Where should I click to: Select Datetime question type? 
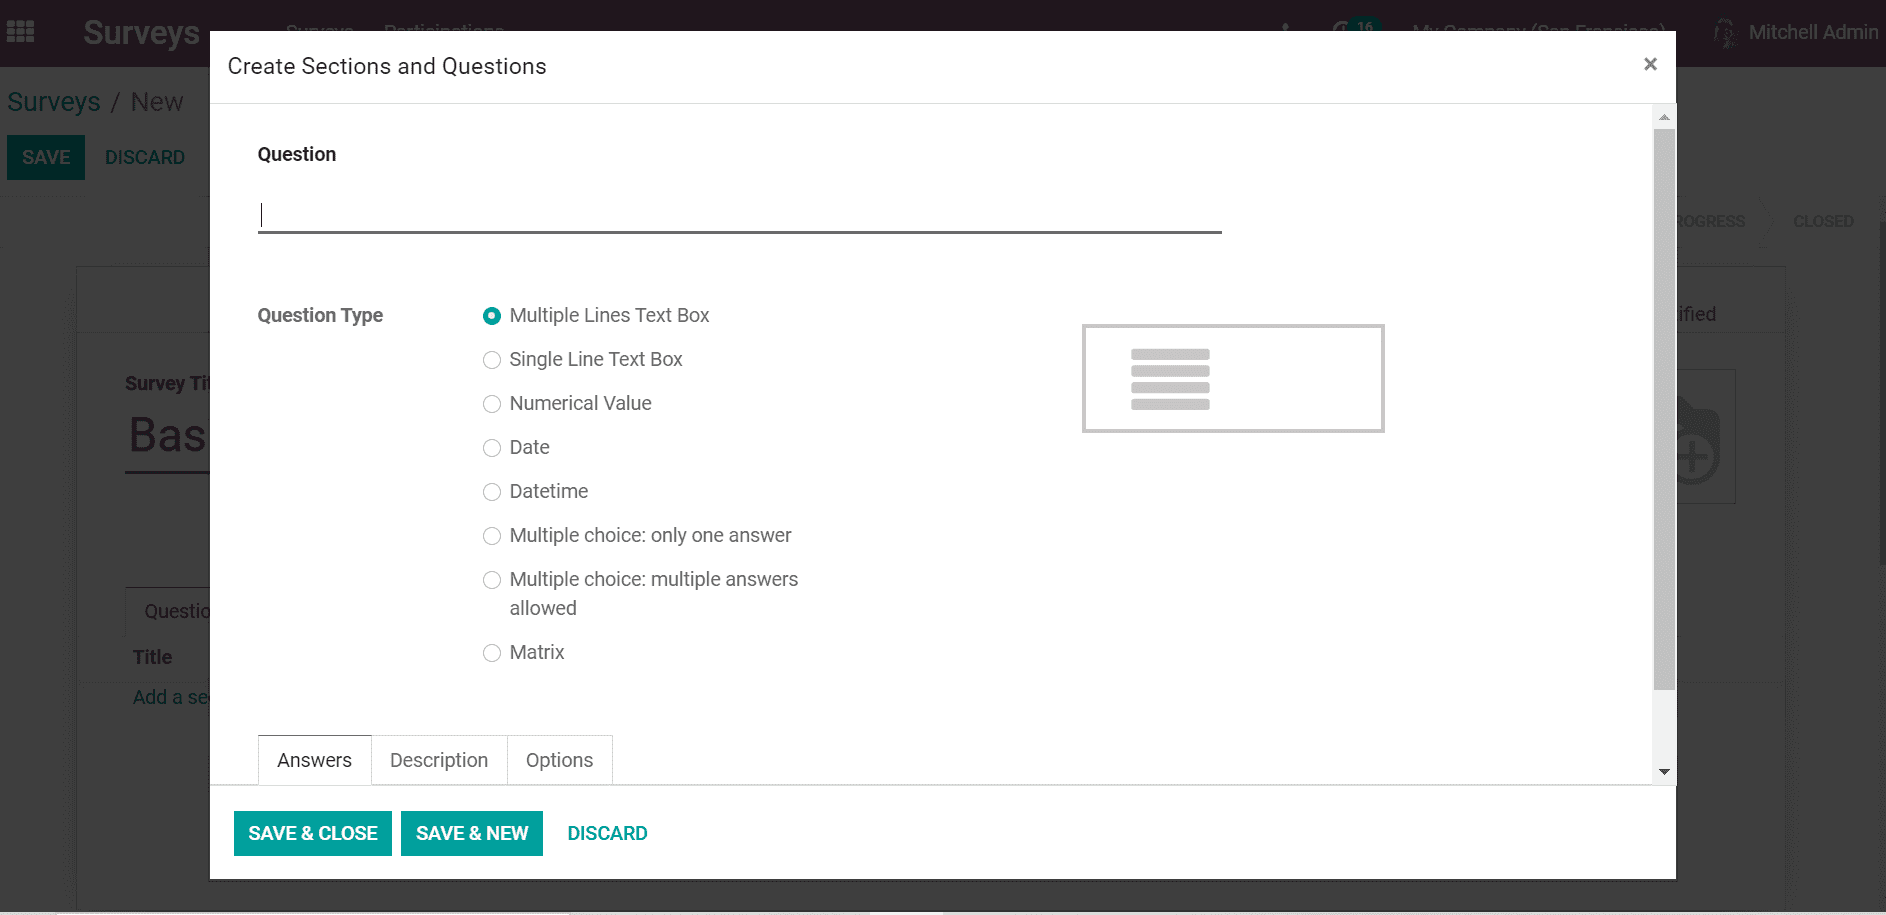coord(492,492)
